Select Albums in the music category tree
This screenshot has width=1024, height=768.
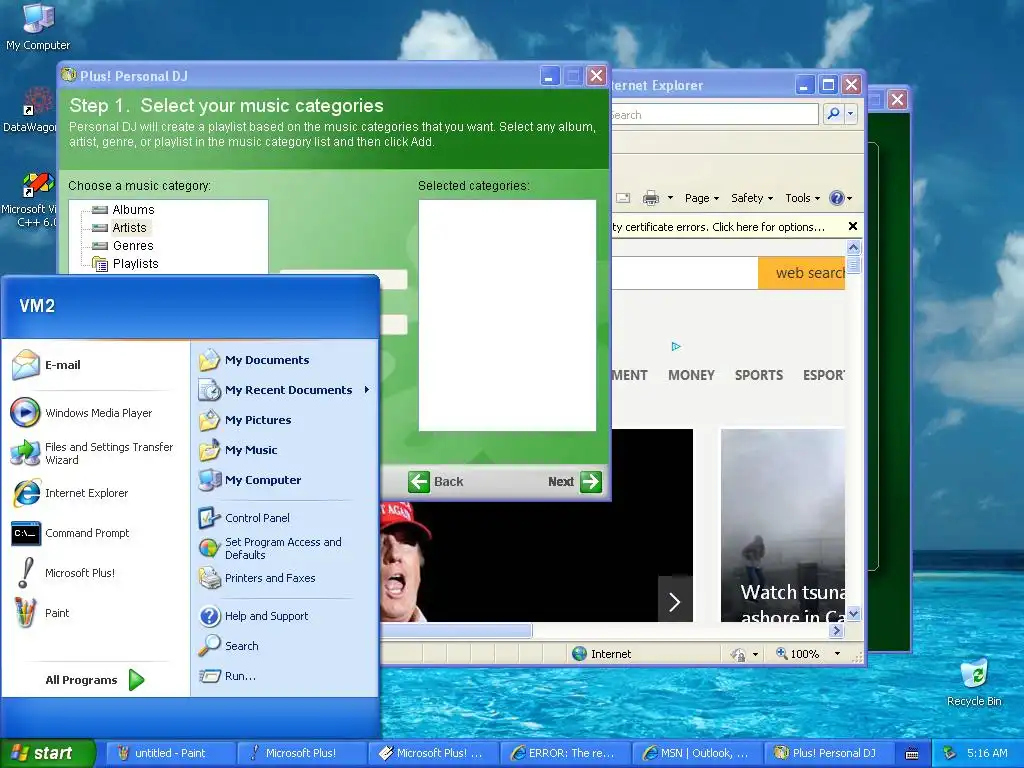tap(133, 210)
